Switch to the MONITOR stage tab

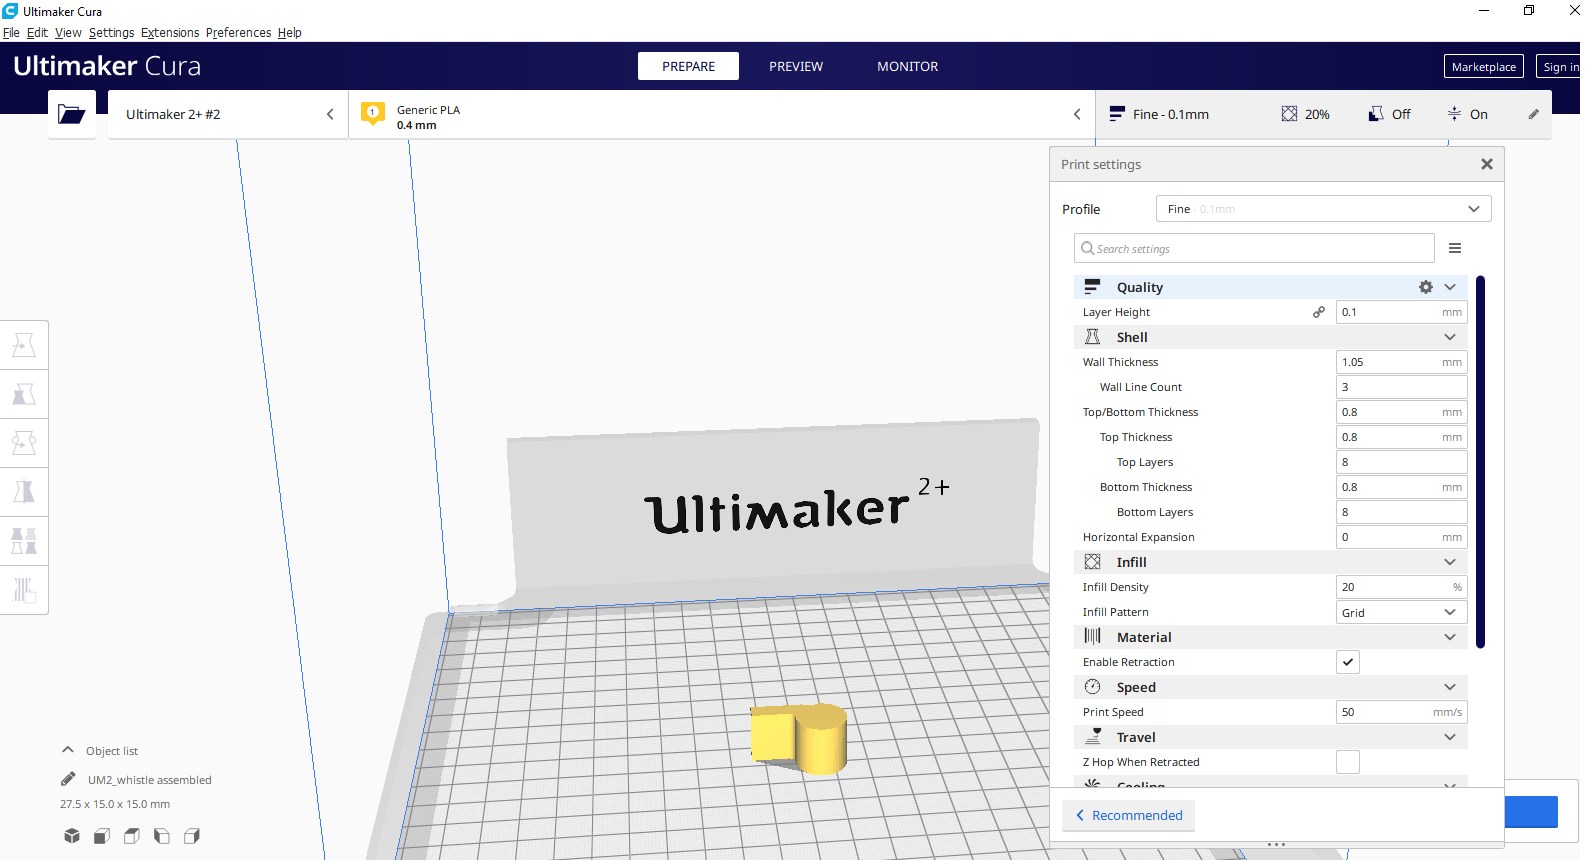[907, 66]
